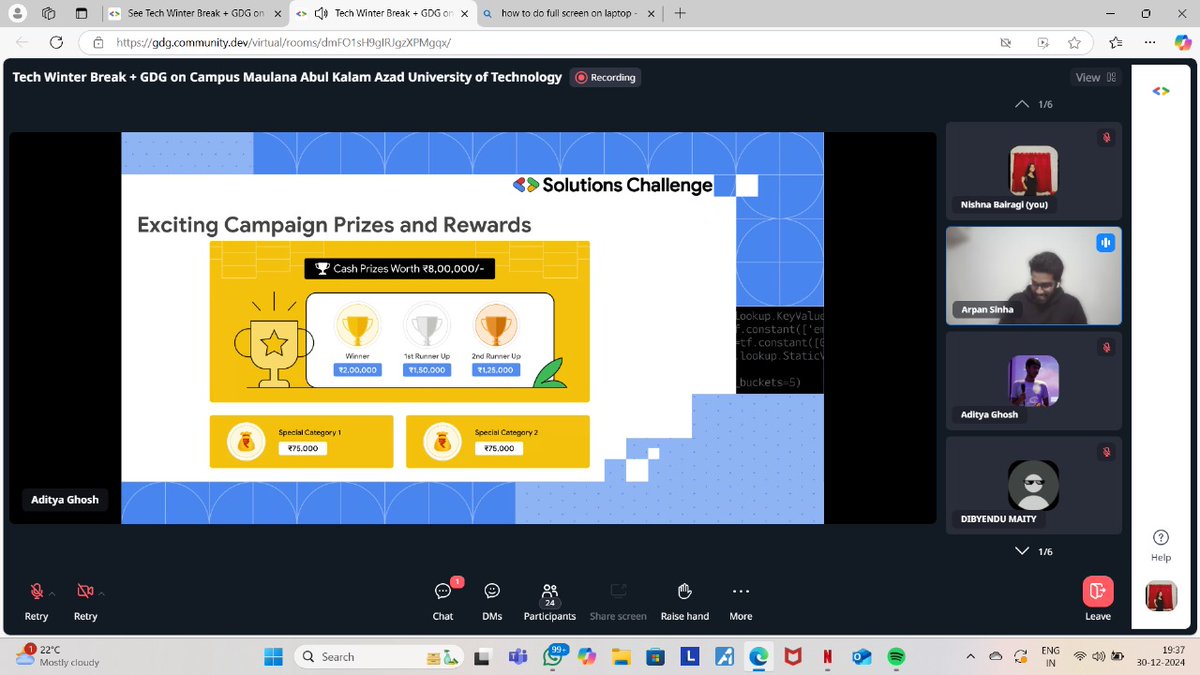Close 'how to do full screen' tab
Screen dimensions: 1200x675
click(651, 14)
